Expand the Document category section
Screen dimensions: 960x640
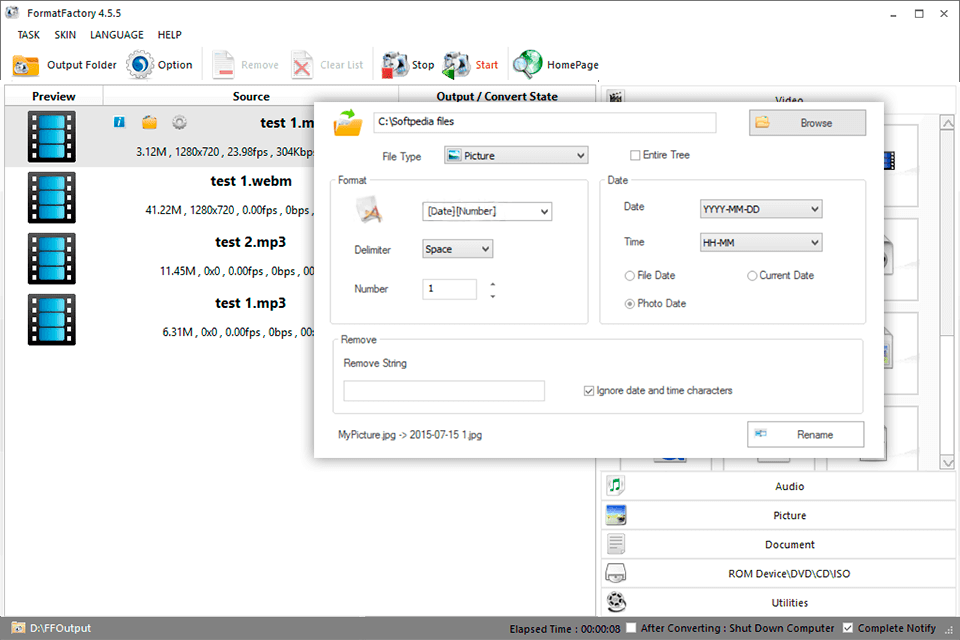click(x=778, y=544)
